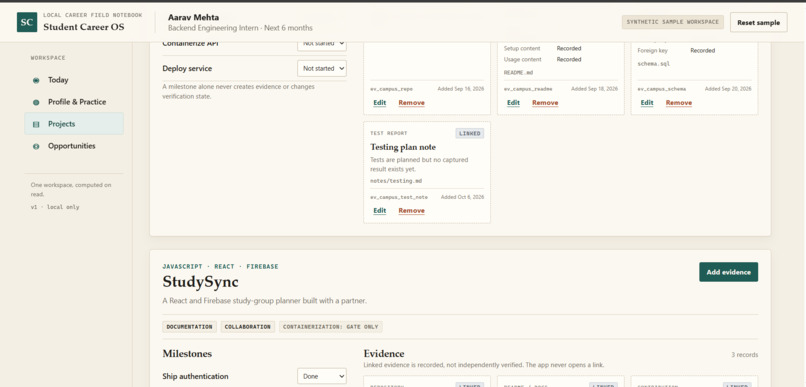Click the Foreign key row label
The height and width of the screenshot is (387, 806).
pyautogui.click(x=652, y=50)
